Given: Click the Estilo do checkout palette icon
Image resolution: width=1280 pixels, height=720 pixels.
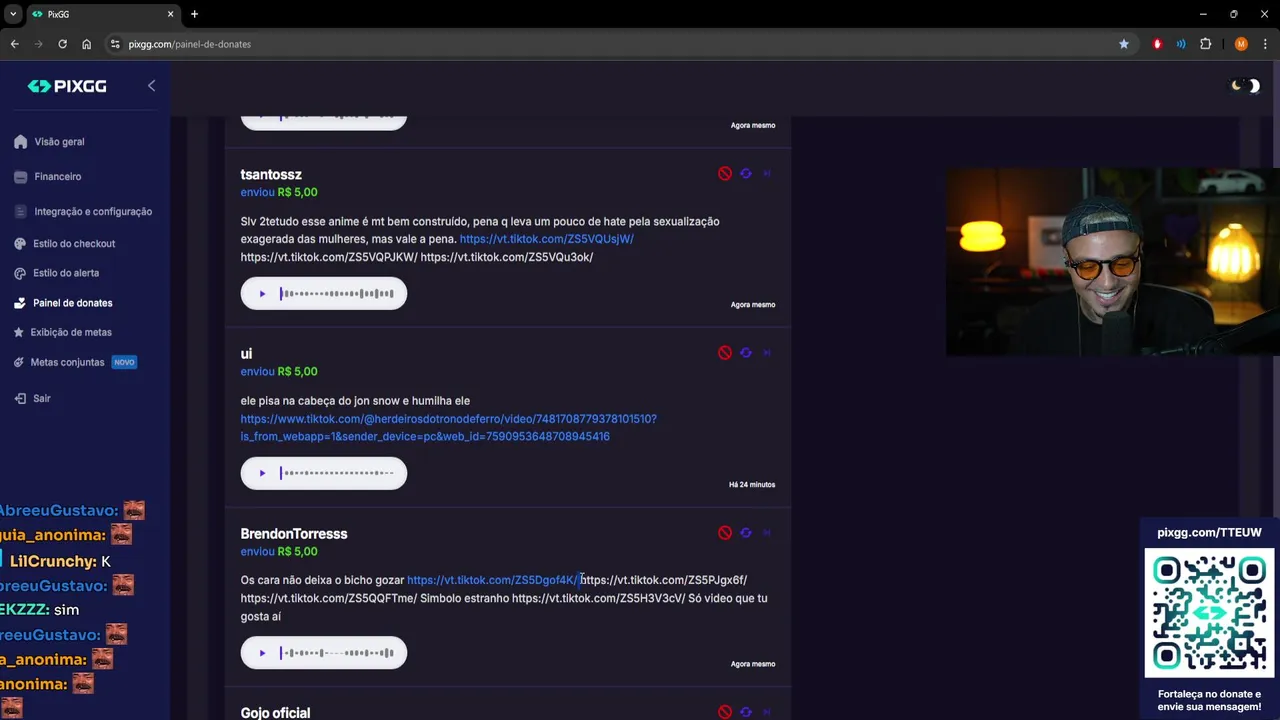Looking at the screenshot, I should pyautogui.click(x=21, y=244).
